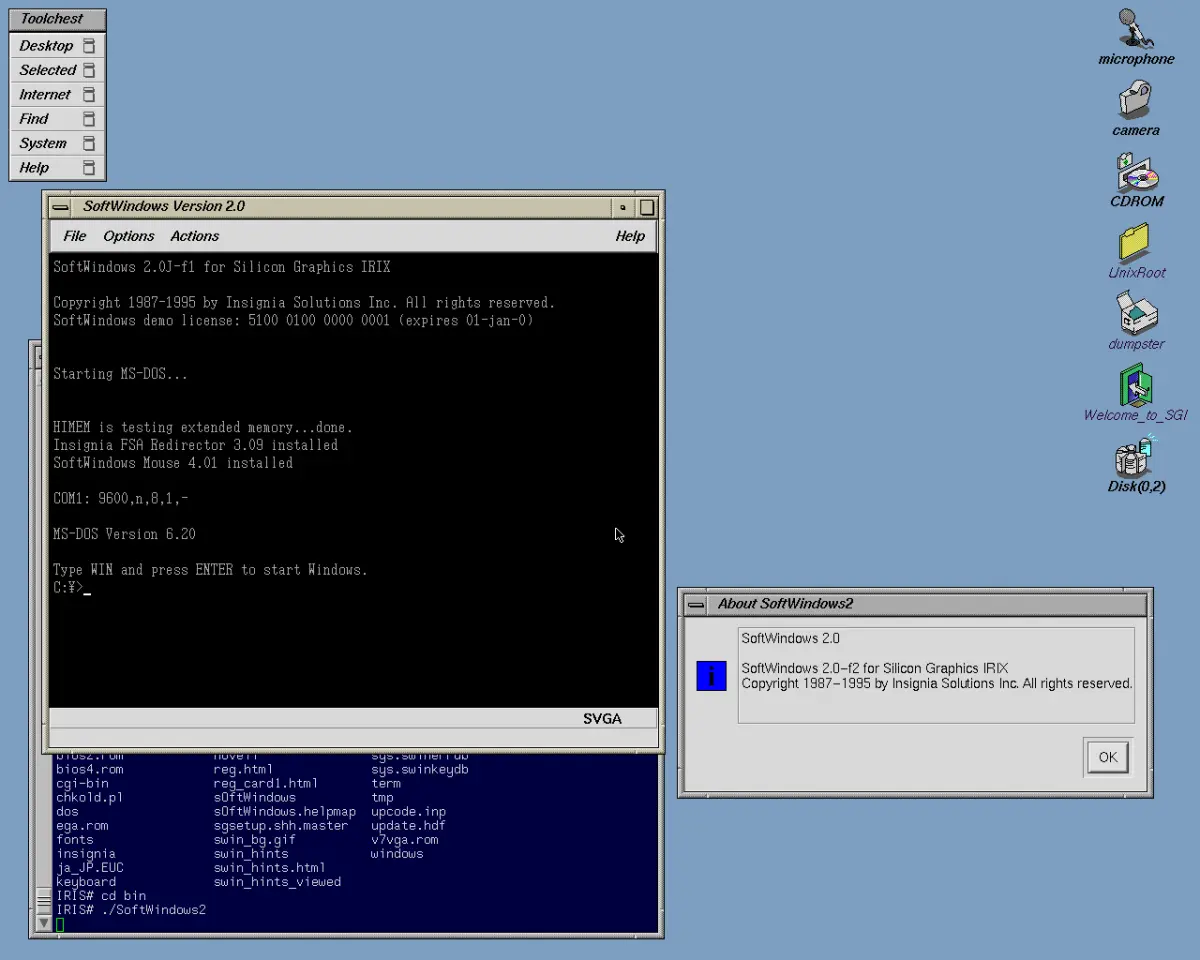Click the SoftWindows Version 2.0 title bar
The height and width of the screenshot is (960, 1200).
341,207
